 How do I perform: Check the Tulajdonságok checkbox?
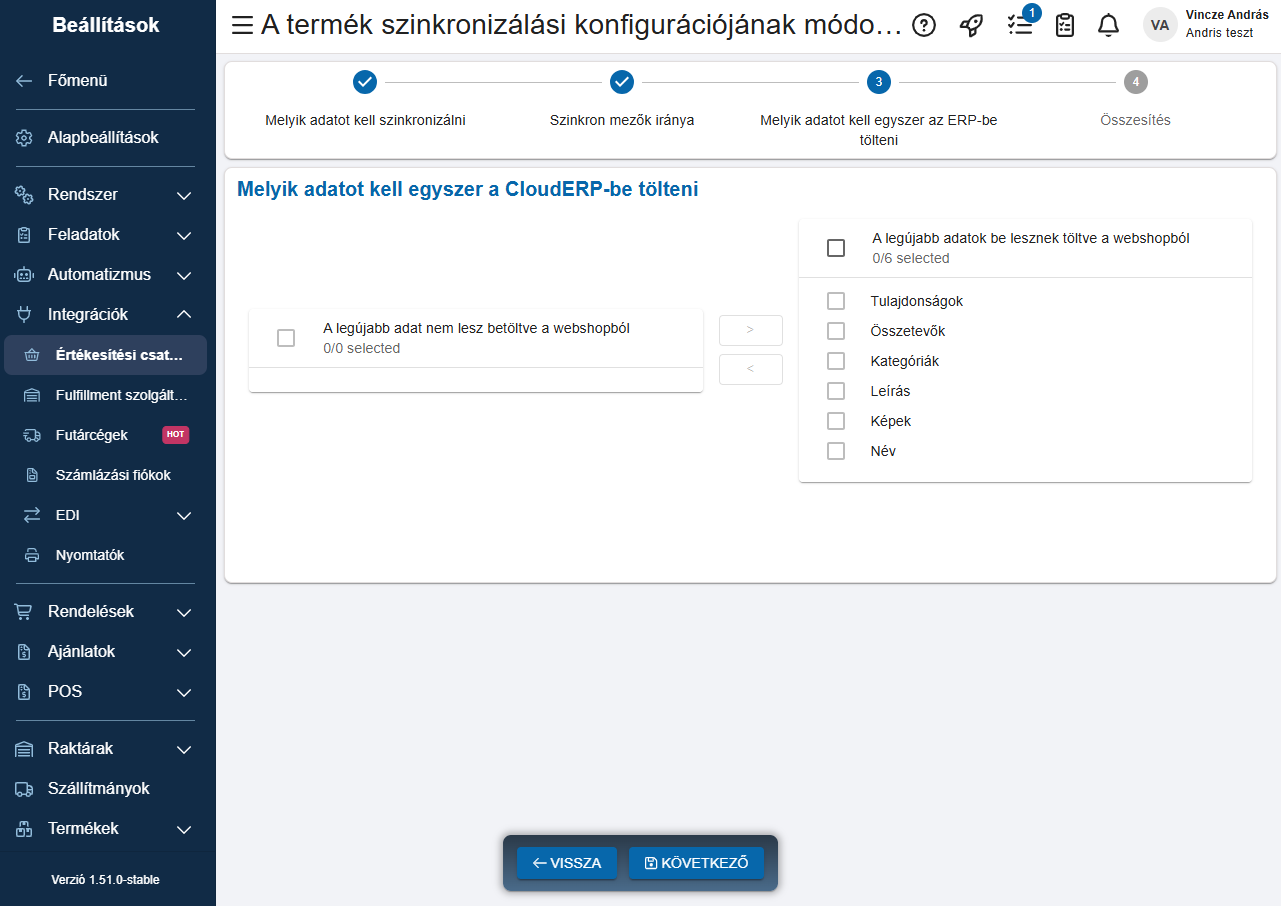836,301
